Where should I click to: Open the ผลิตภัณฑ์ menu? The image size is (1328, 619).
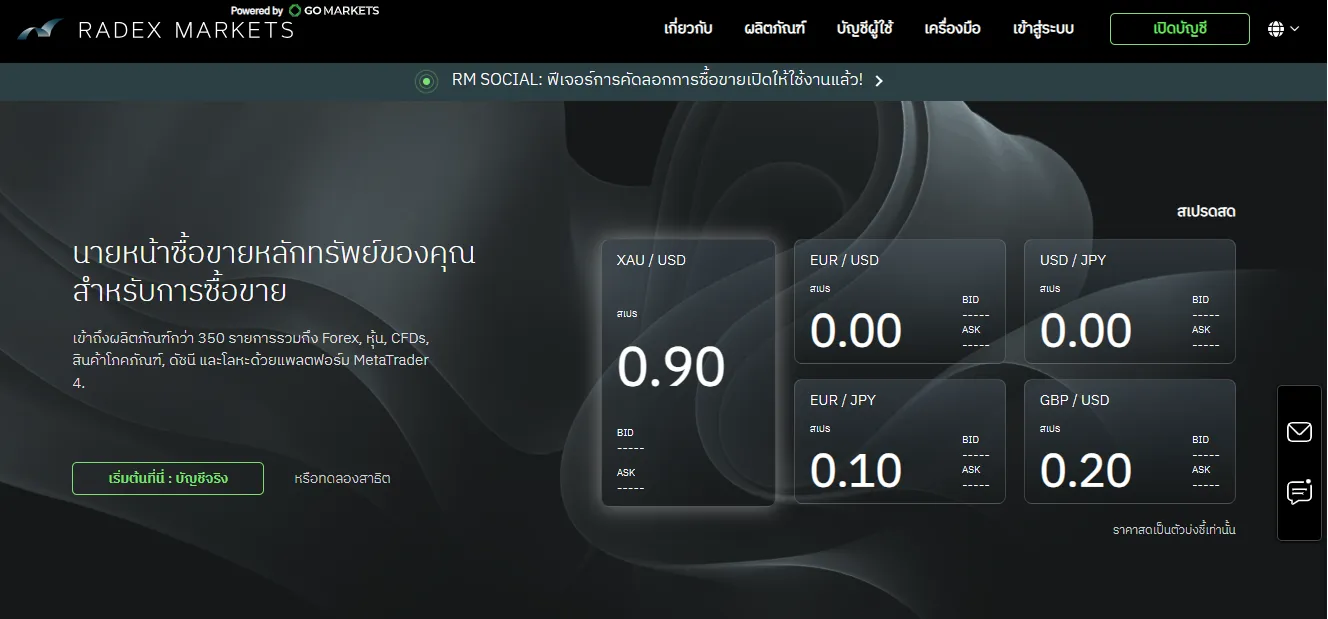coord(775,29)
